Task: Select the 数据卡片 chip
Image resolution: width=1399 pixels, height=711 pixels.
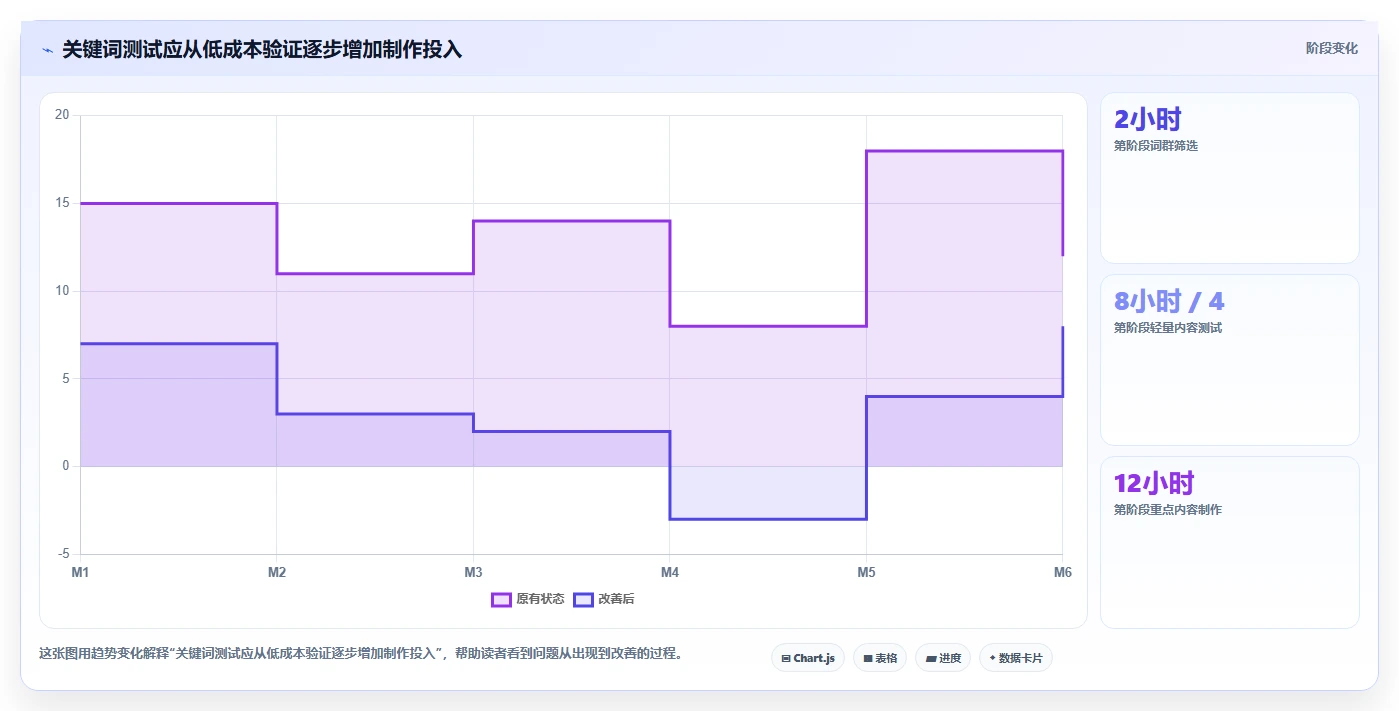Action: [1016, 658]
